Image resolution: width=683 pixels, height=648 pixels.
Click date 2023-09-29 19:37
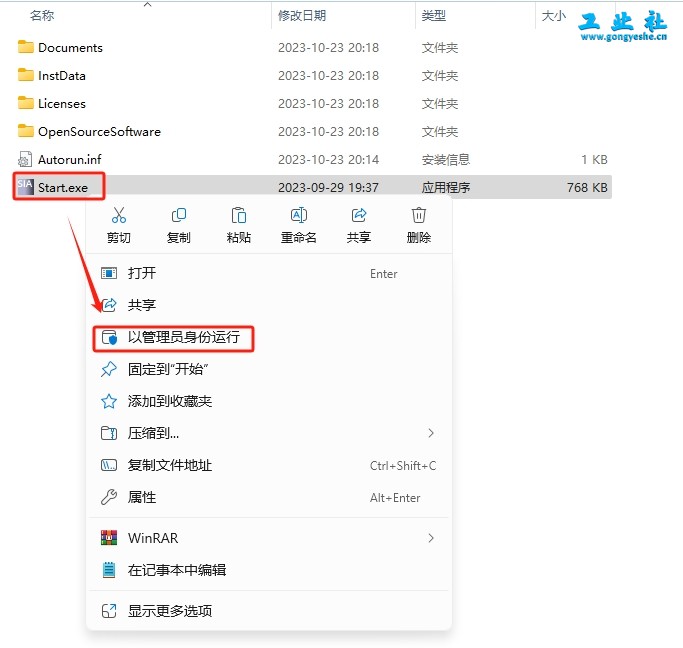click(x=328, y=187)
